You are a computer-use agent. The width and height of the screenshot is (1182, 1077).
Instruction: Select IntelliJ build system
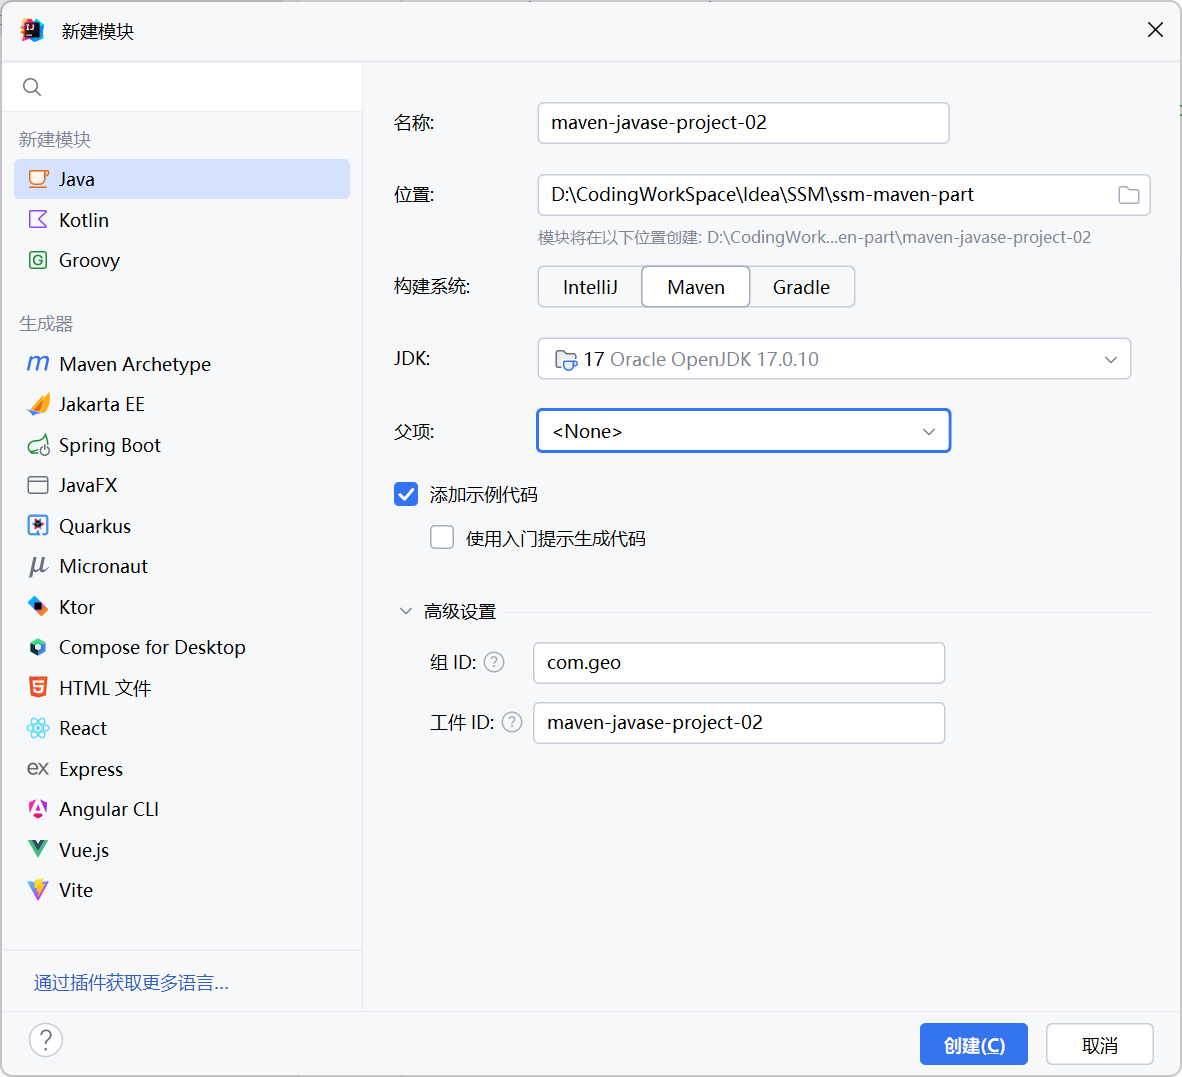click(589, 287)
